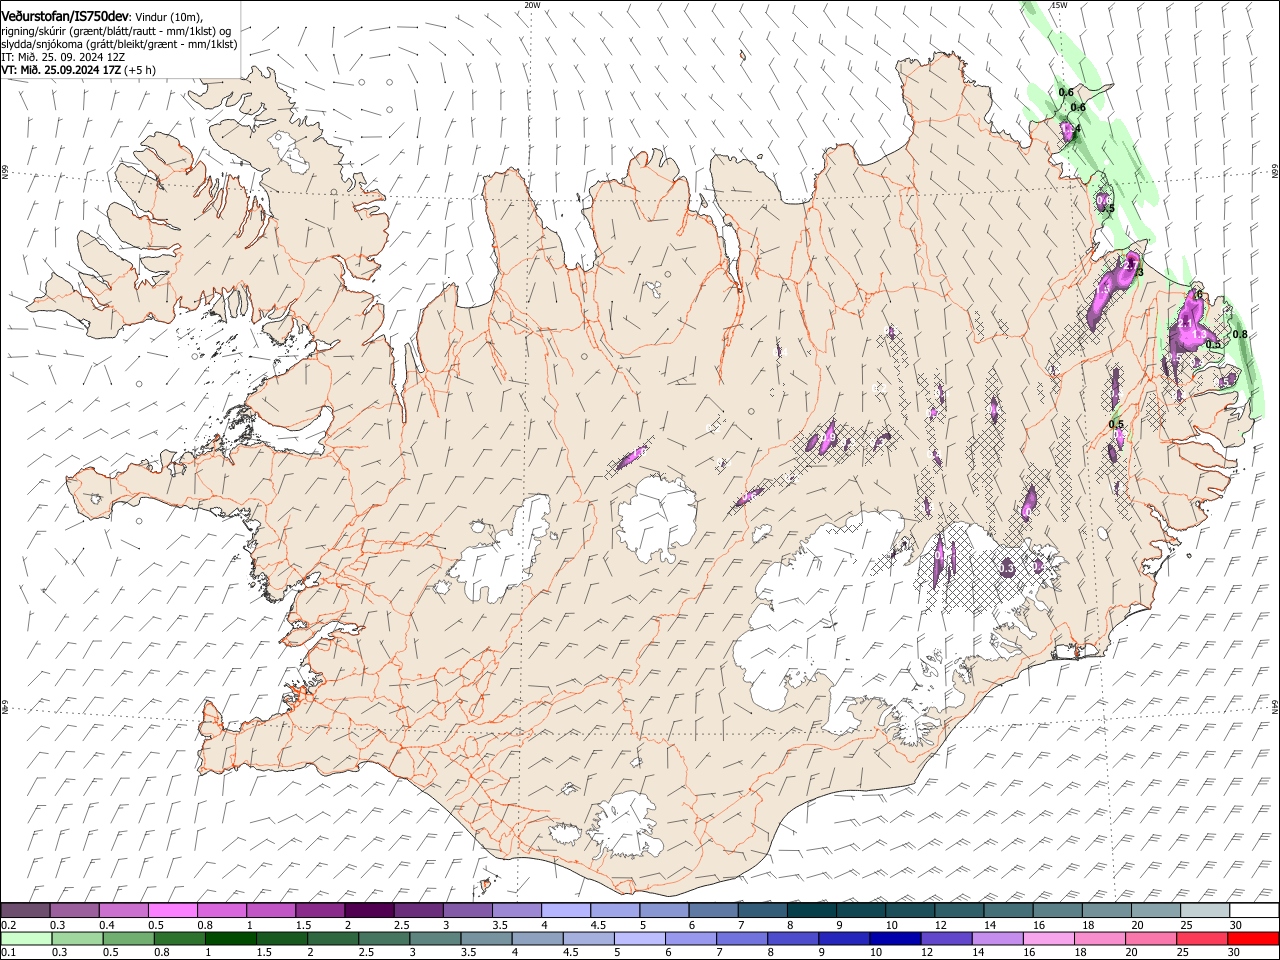
Task: Pick bottom-row violet swatch starting at 12
Action: point(947,939)
